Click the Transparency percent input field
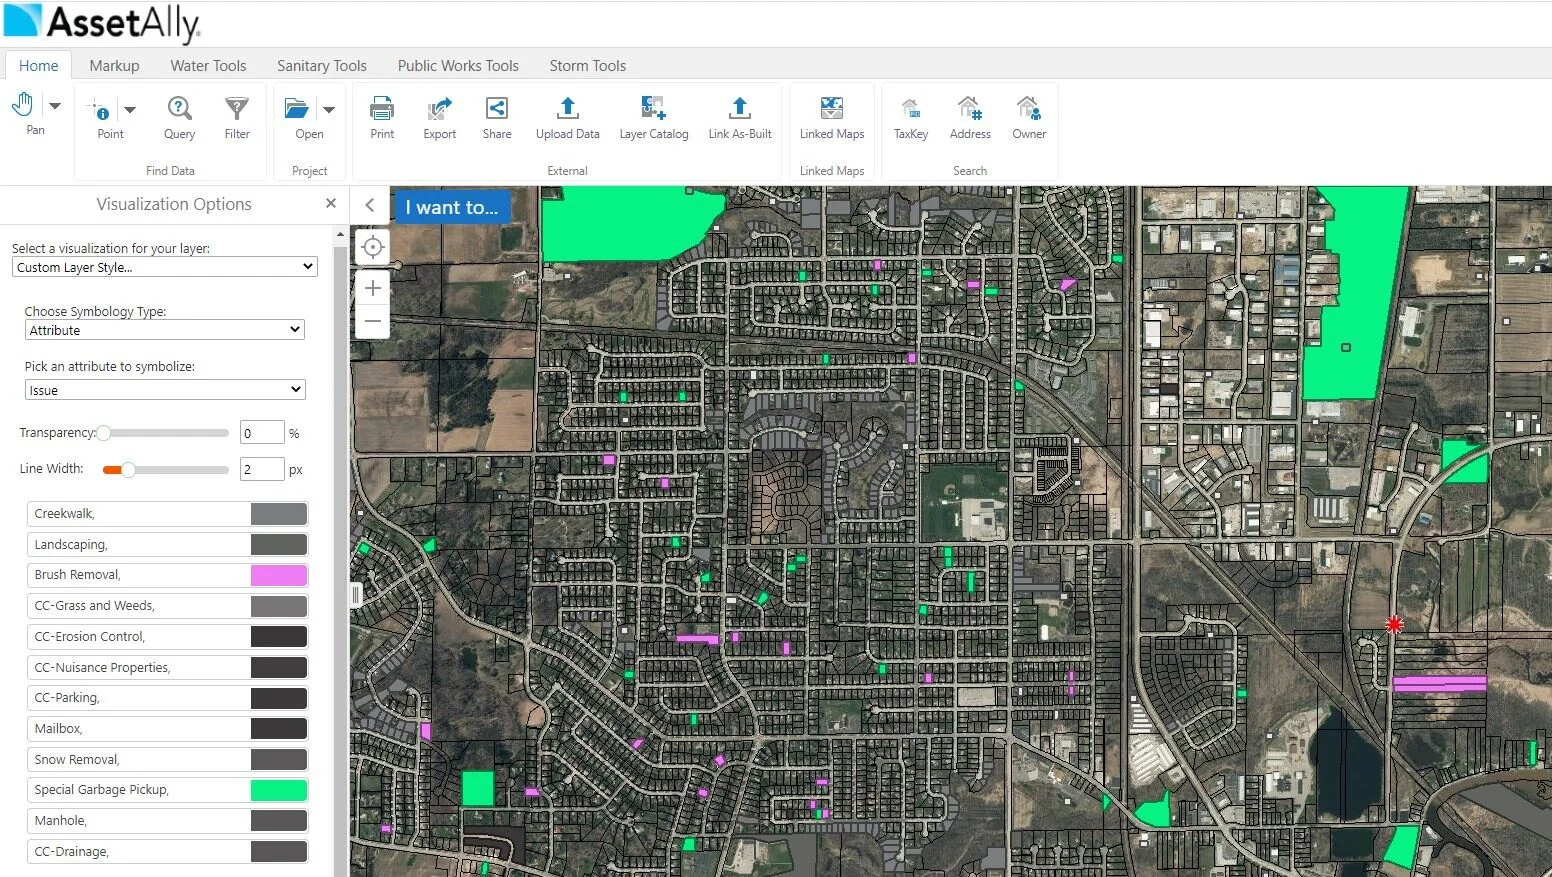Viewport: 1552px width, 877px height. click(262, 433)
